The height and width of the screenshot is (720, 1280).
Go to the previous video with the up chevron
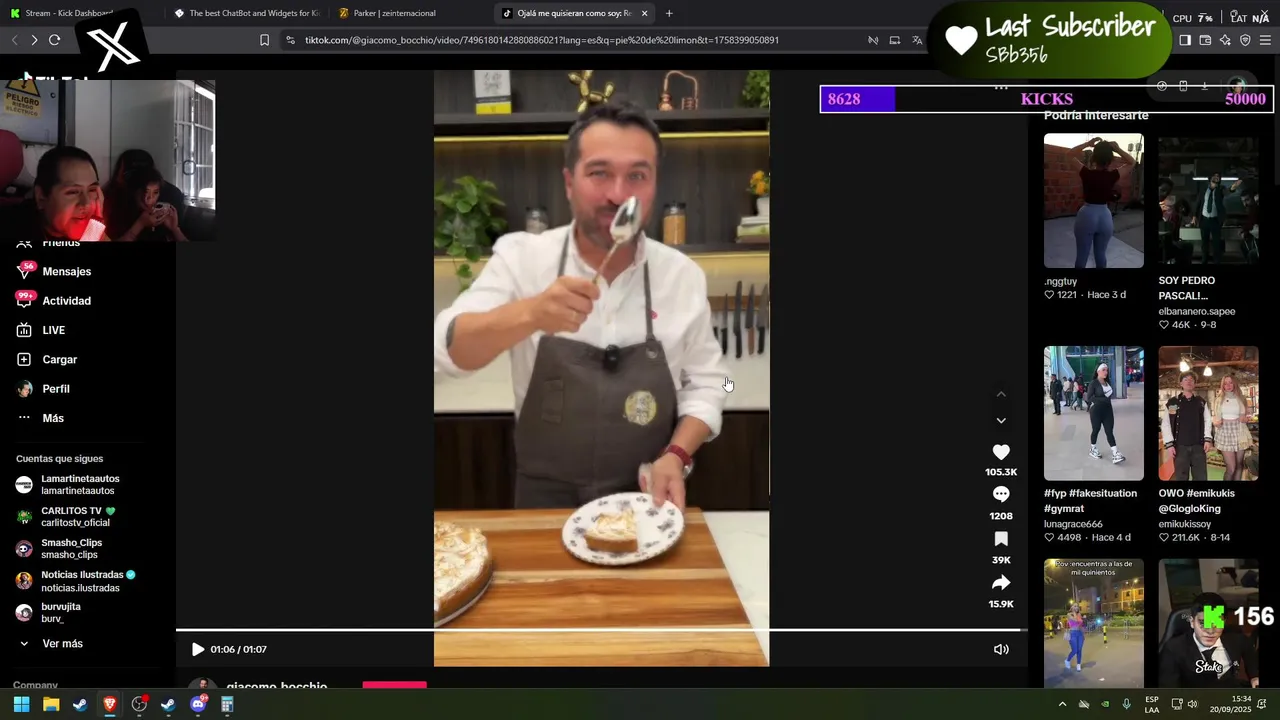pyautogui.click(x=1001, y=394)
